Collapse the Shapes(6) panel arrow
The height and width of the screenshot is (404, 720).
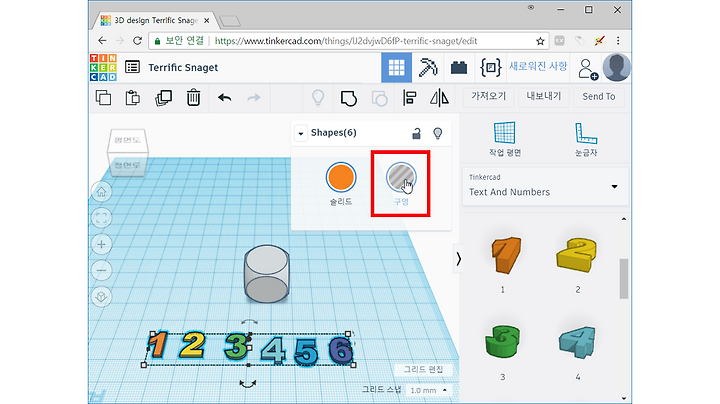pos(301,134)
